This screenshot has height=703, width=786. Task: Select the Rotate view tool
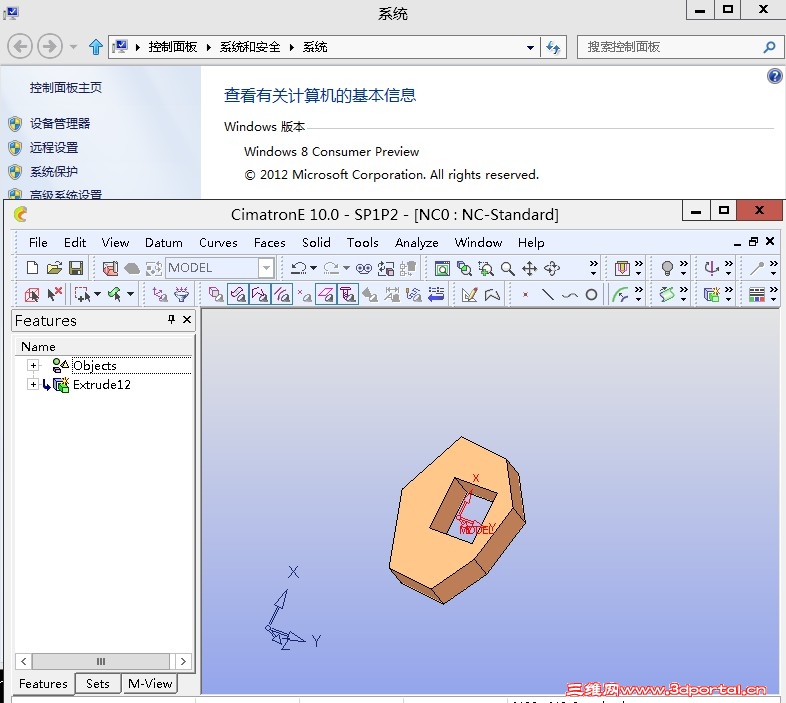(552, 269)
